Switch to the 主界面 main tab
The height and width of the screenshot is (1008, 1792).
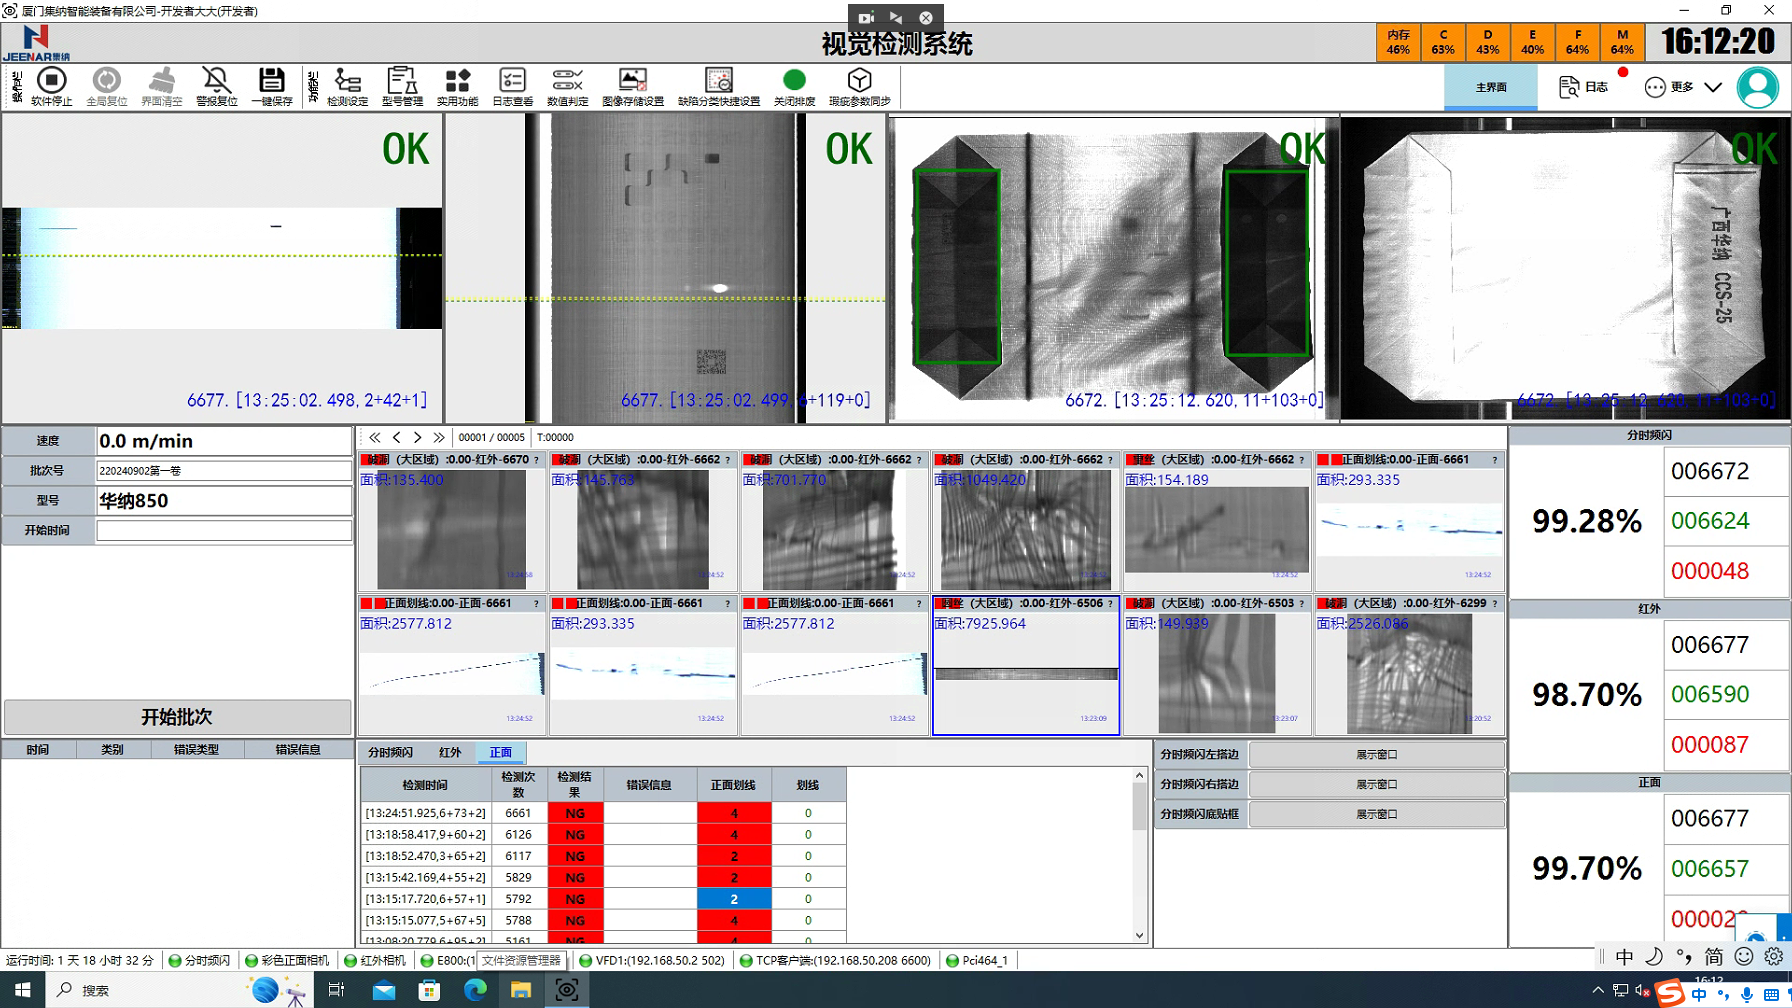(1490, 87)
